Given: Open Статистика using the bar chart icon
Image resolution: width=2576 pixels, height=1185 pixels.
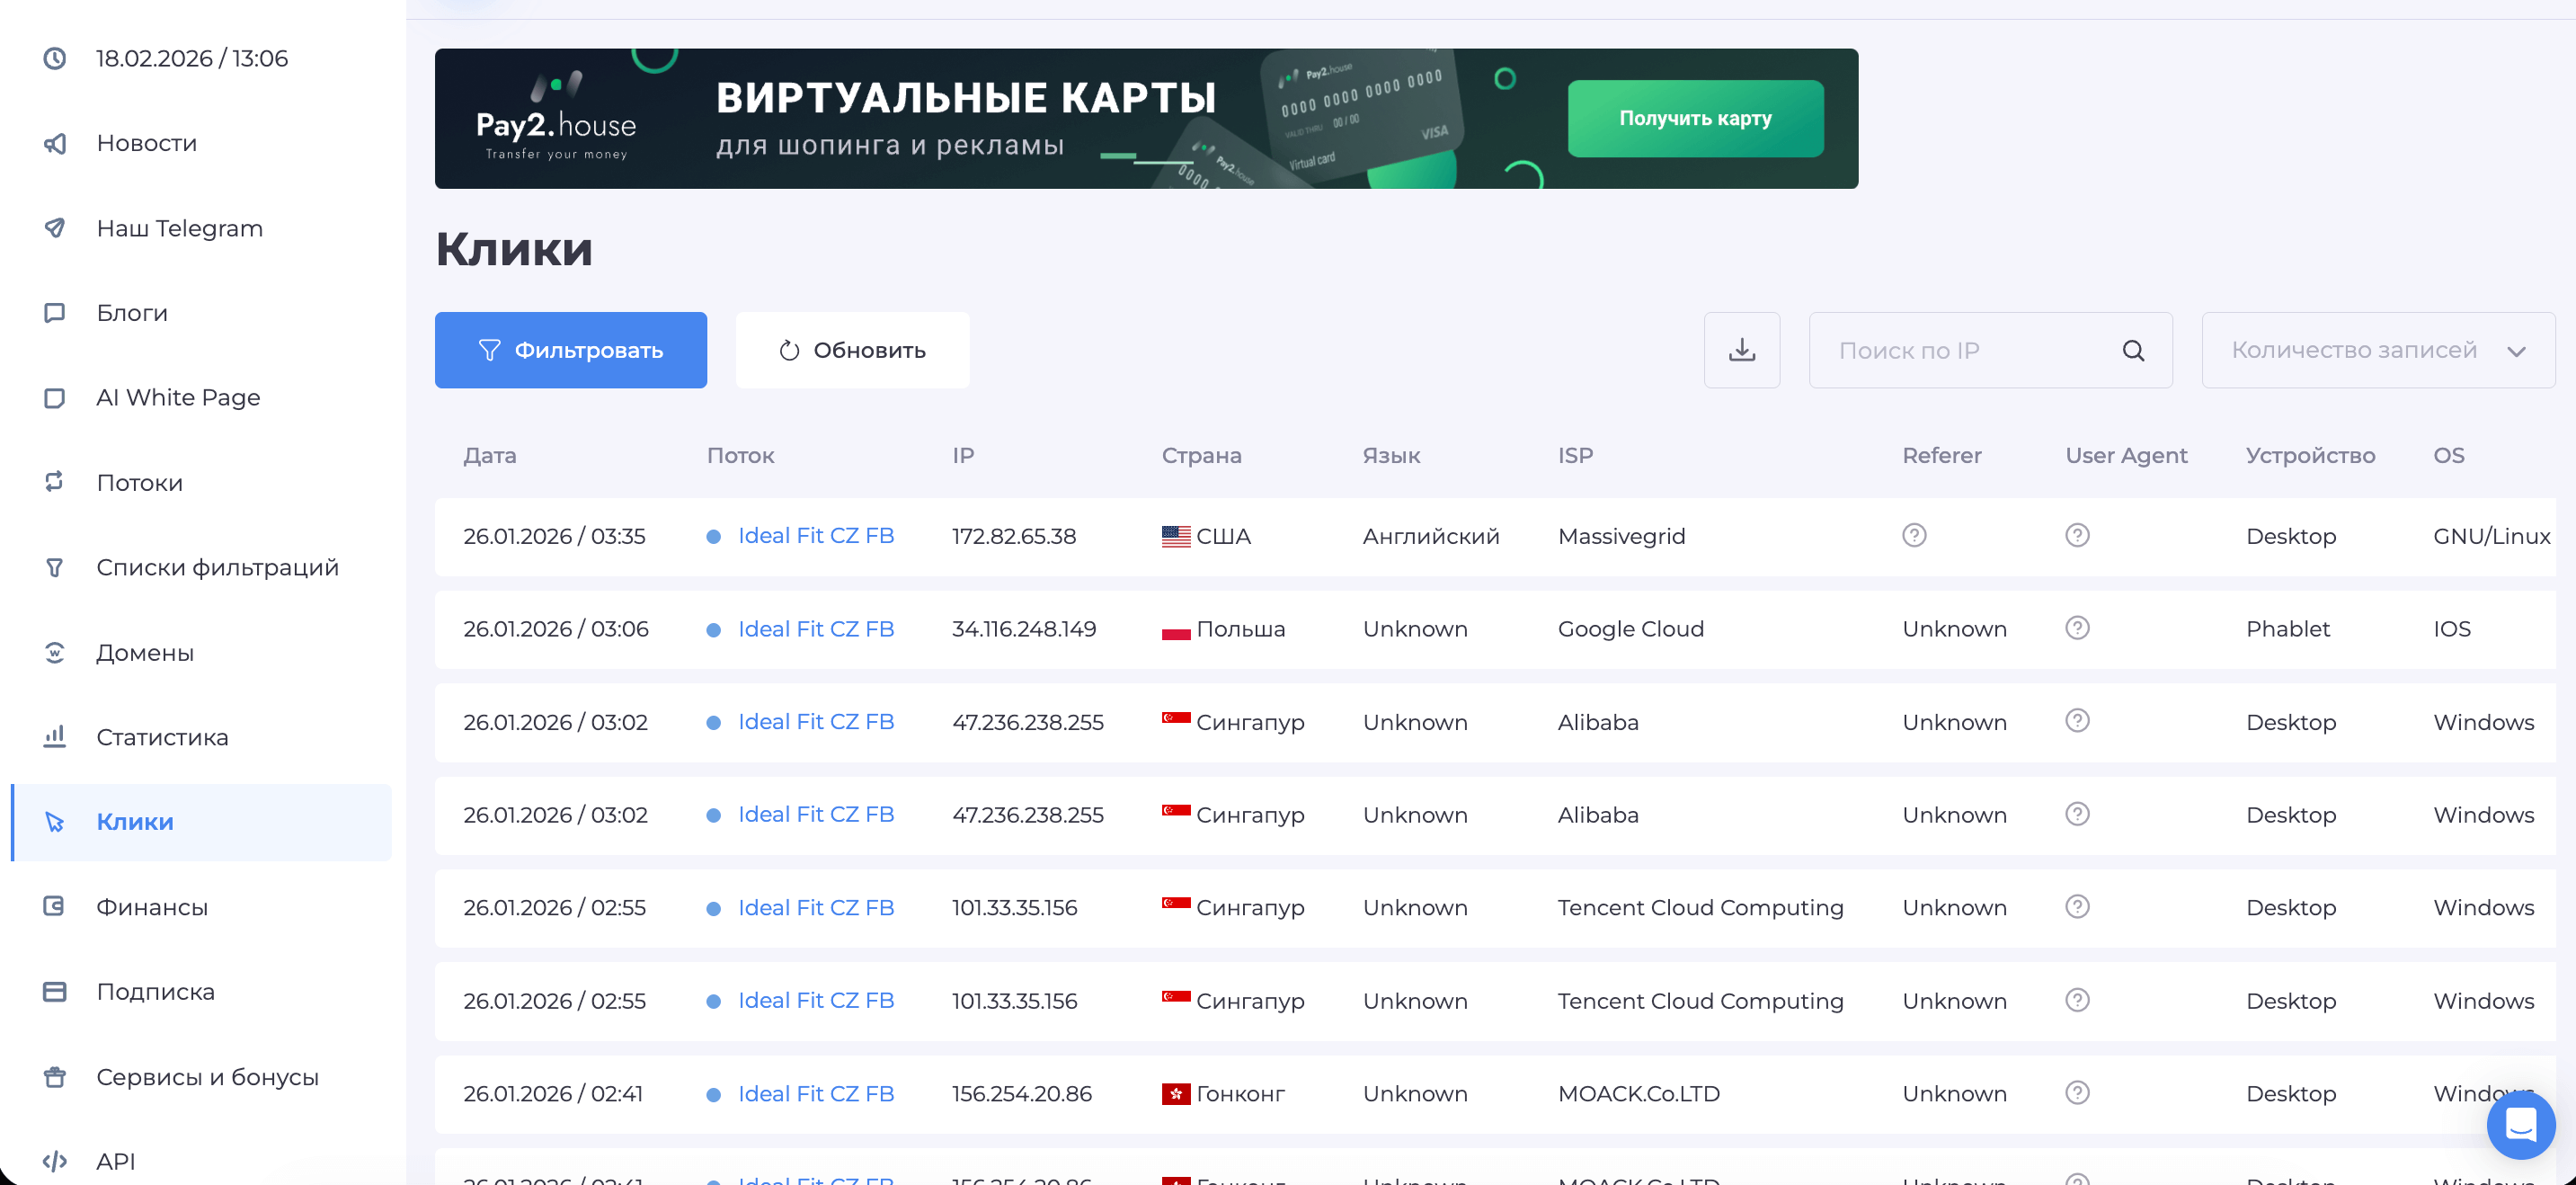Looking at the screenshot, I should point(53,737).
